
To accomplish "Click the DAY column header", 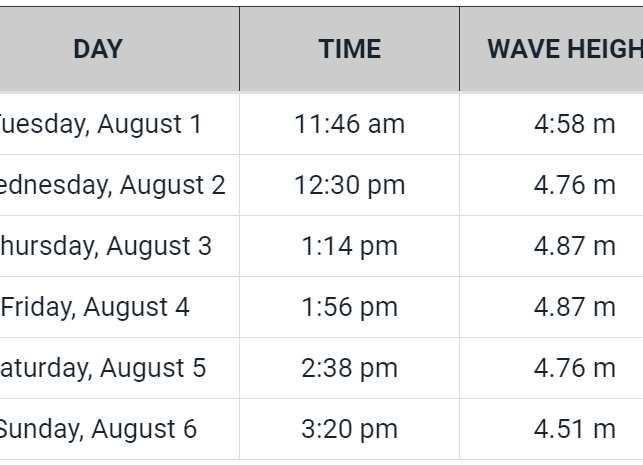I will [98, 49].
